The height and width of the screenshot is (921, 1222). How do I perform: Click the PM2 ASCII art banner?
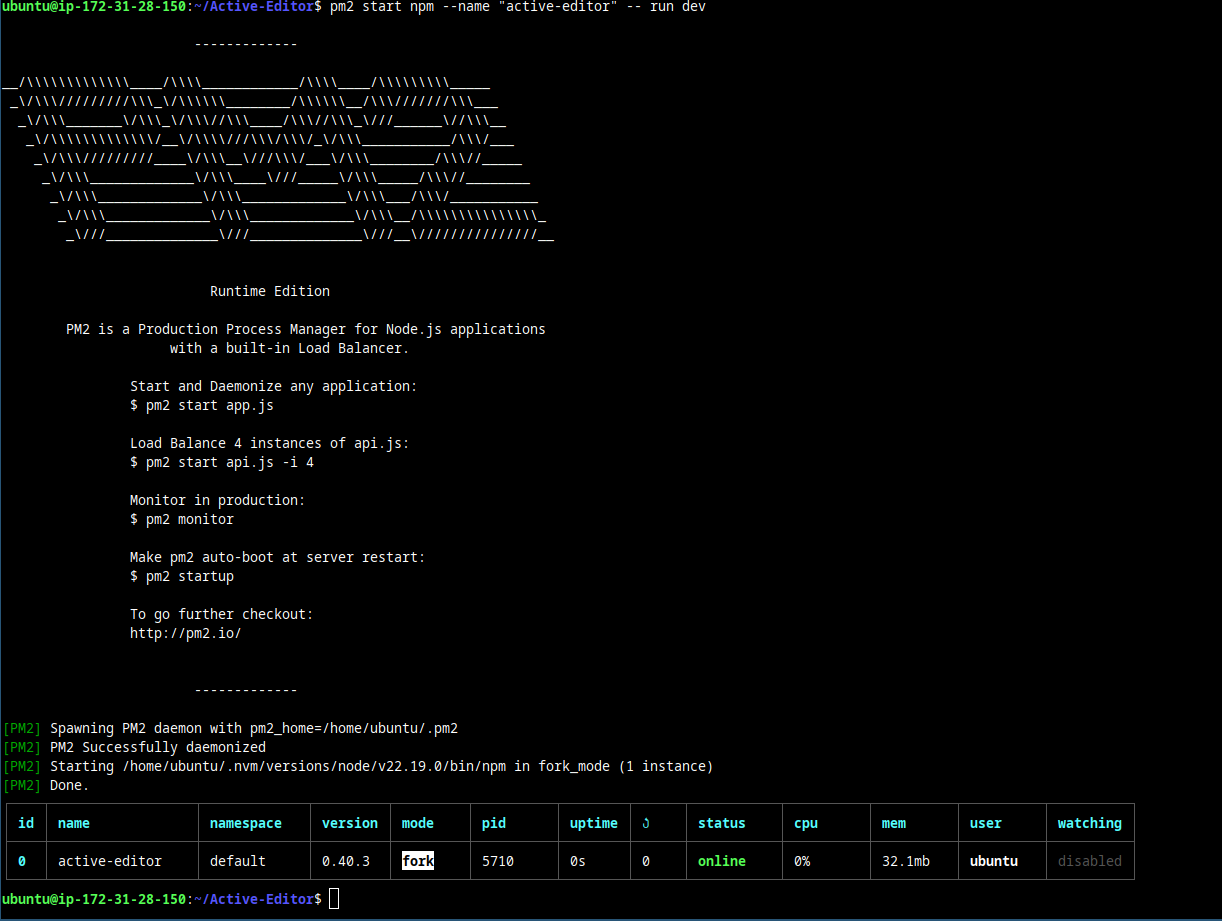280,160
